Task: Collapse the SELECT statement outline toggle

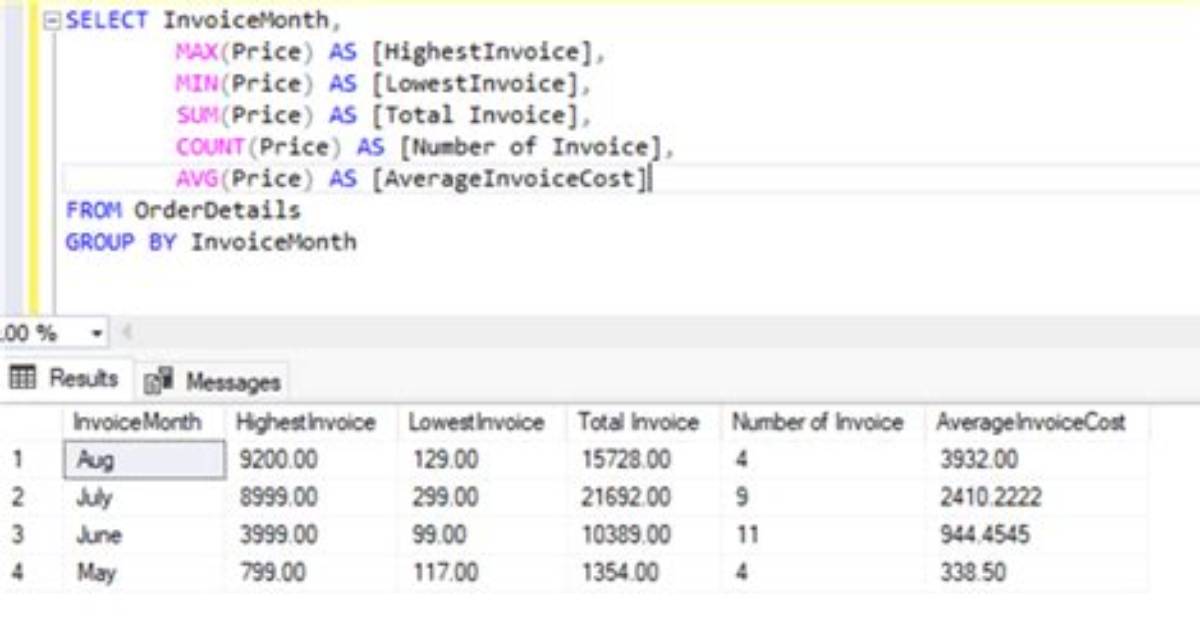Action: tap(53, 20)
